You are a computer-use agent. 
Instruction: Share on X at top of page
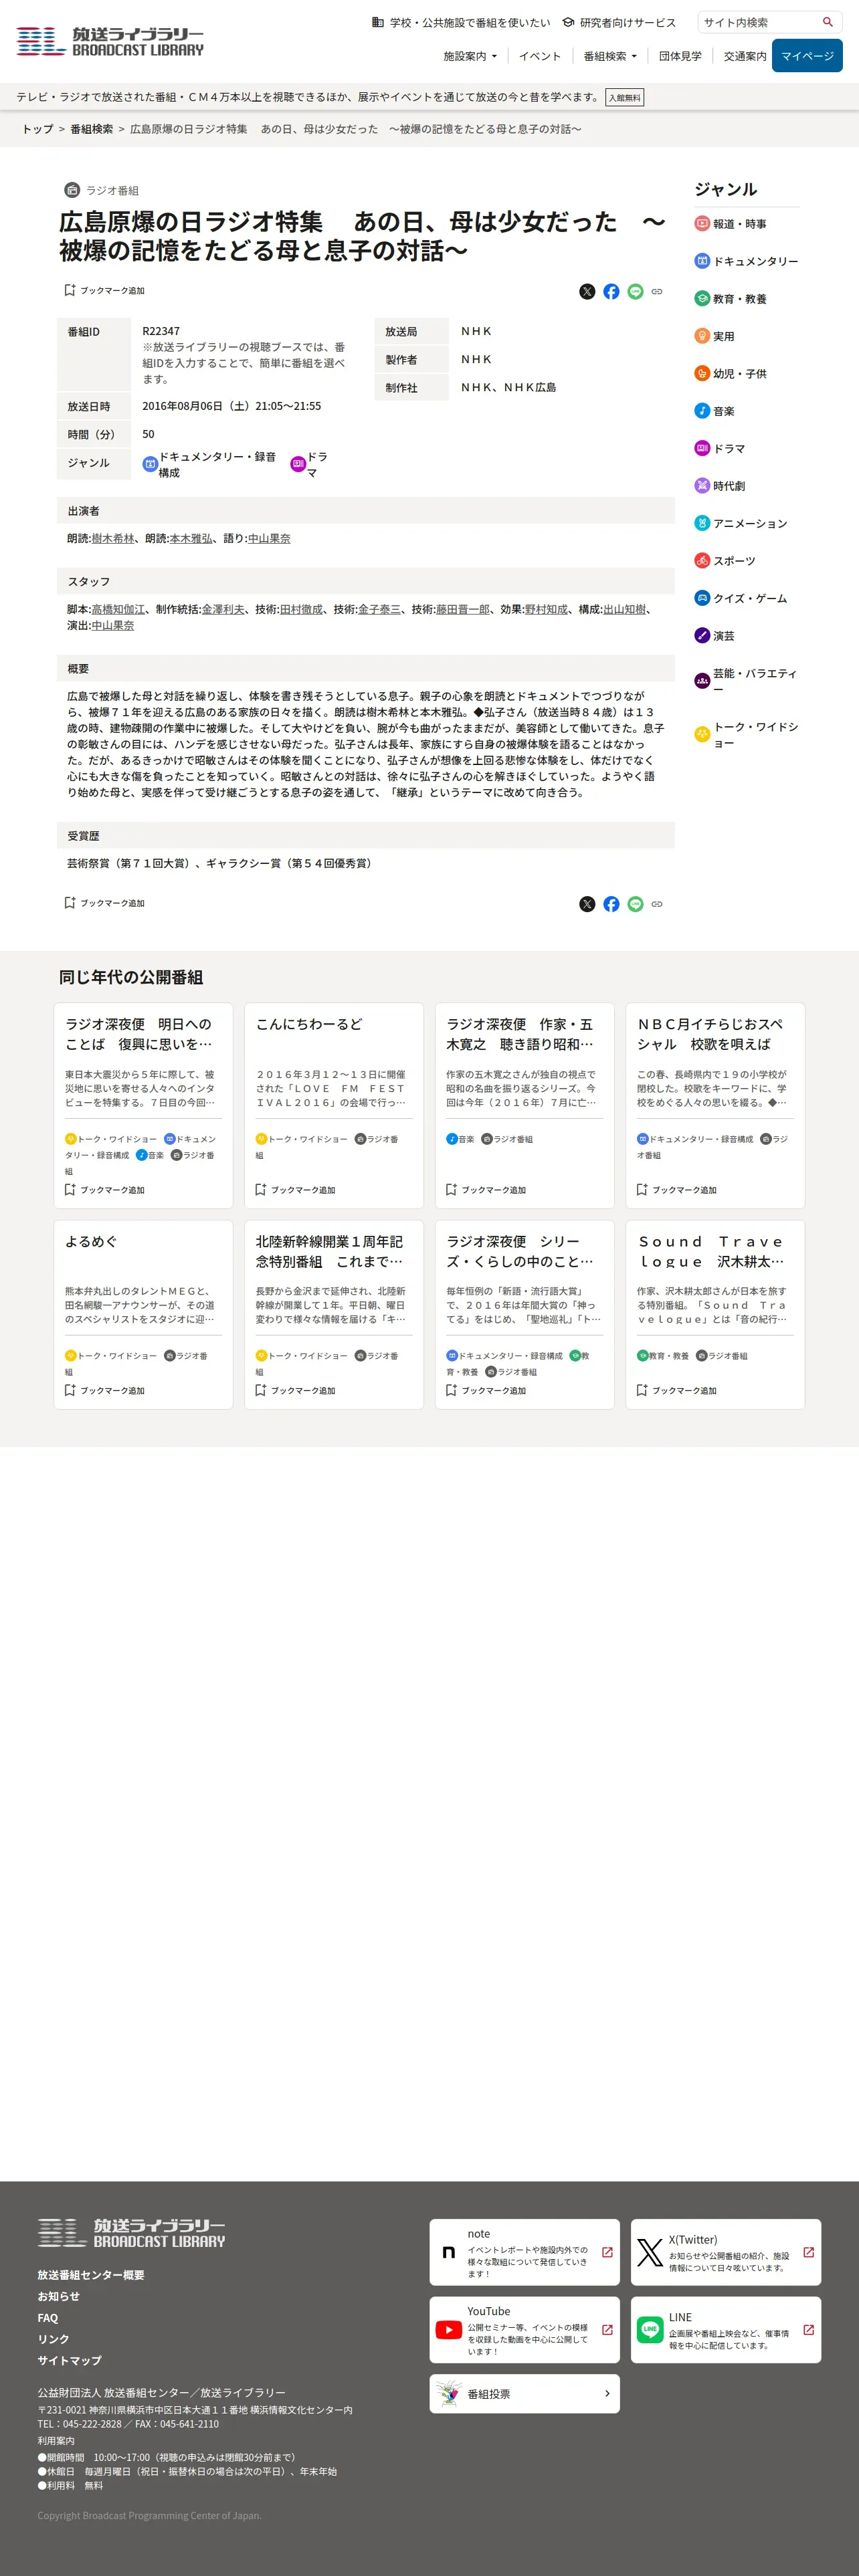[x=587, y=292]
